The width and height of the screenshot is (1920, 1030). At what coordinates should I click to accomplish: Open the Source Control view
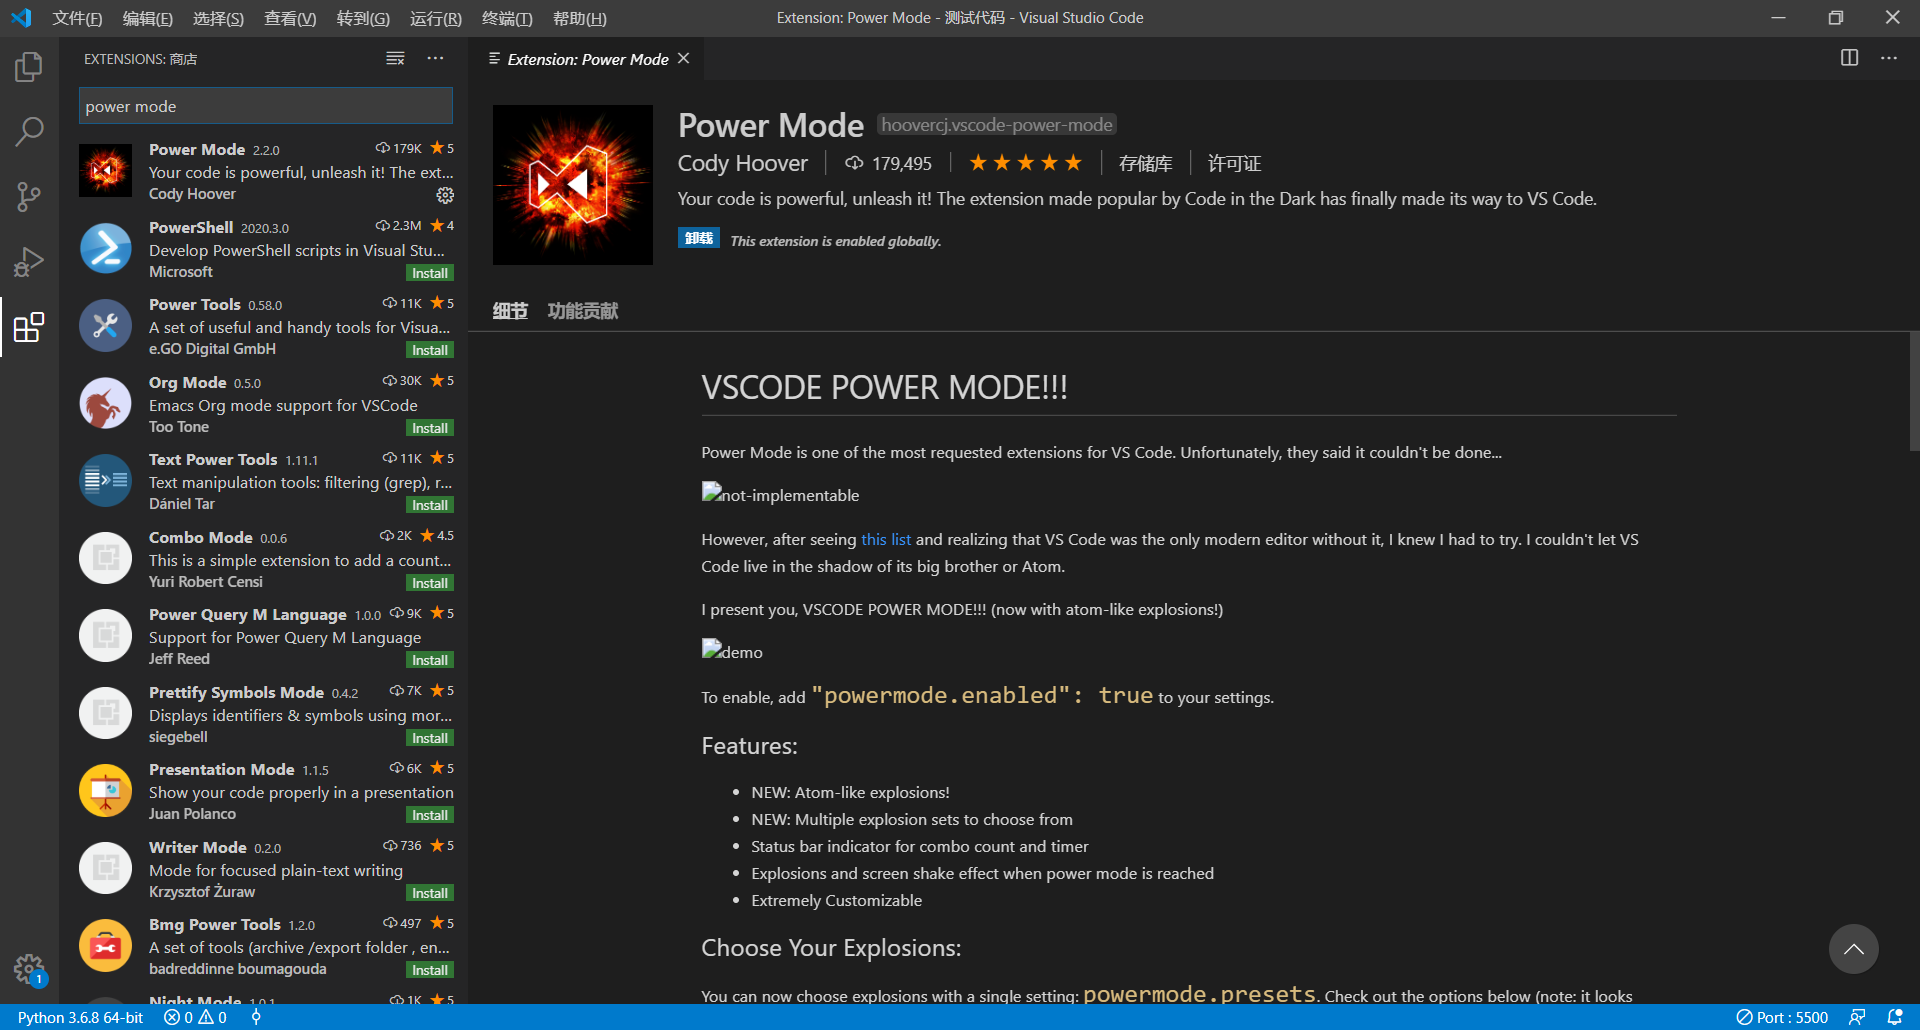pos(29,196)
